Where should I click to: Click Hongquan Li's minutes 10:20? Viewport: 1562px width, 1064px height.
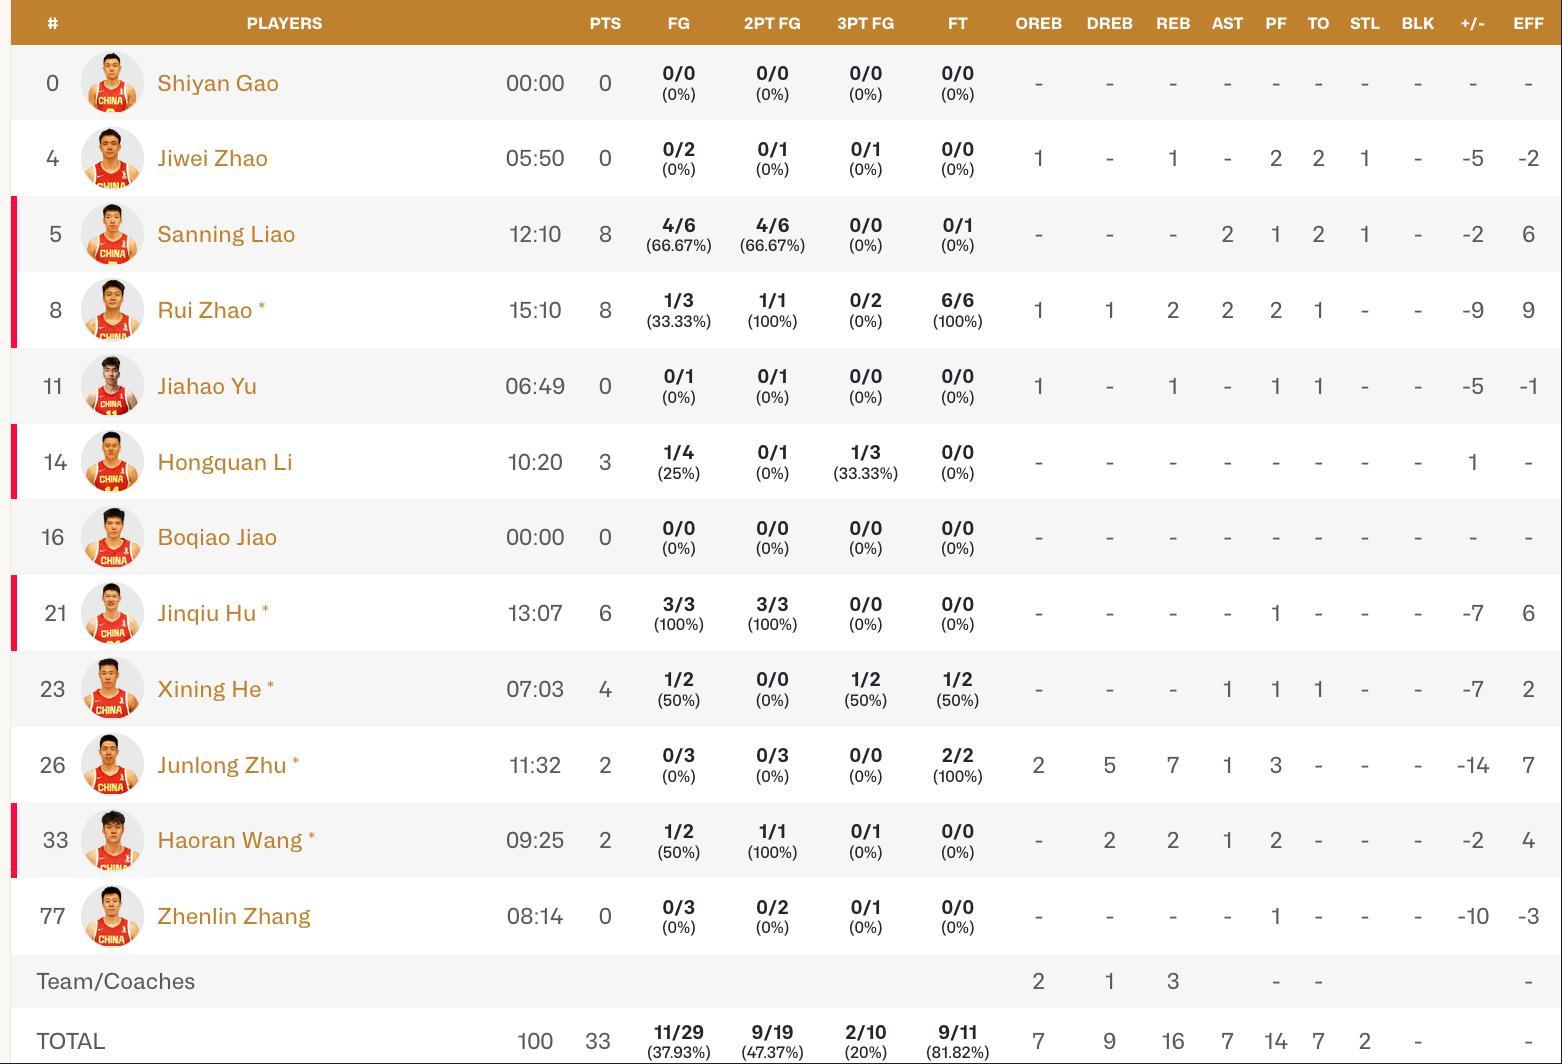[x=535, y=462]
